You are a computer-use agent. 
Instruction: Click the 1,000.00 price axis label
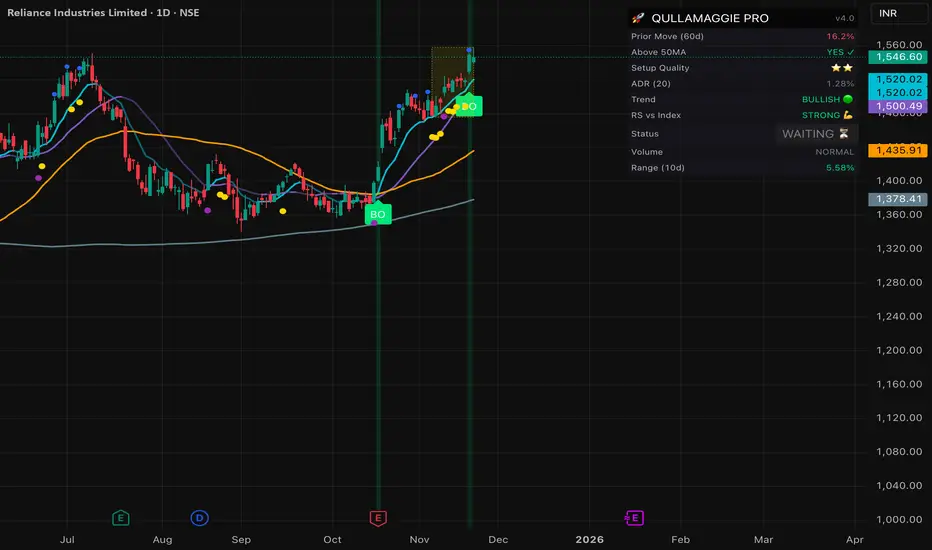coord(899,520)
